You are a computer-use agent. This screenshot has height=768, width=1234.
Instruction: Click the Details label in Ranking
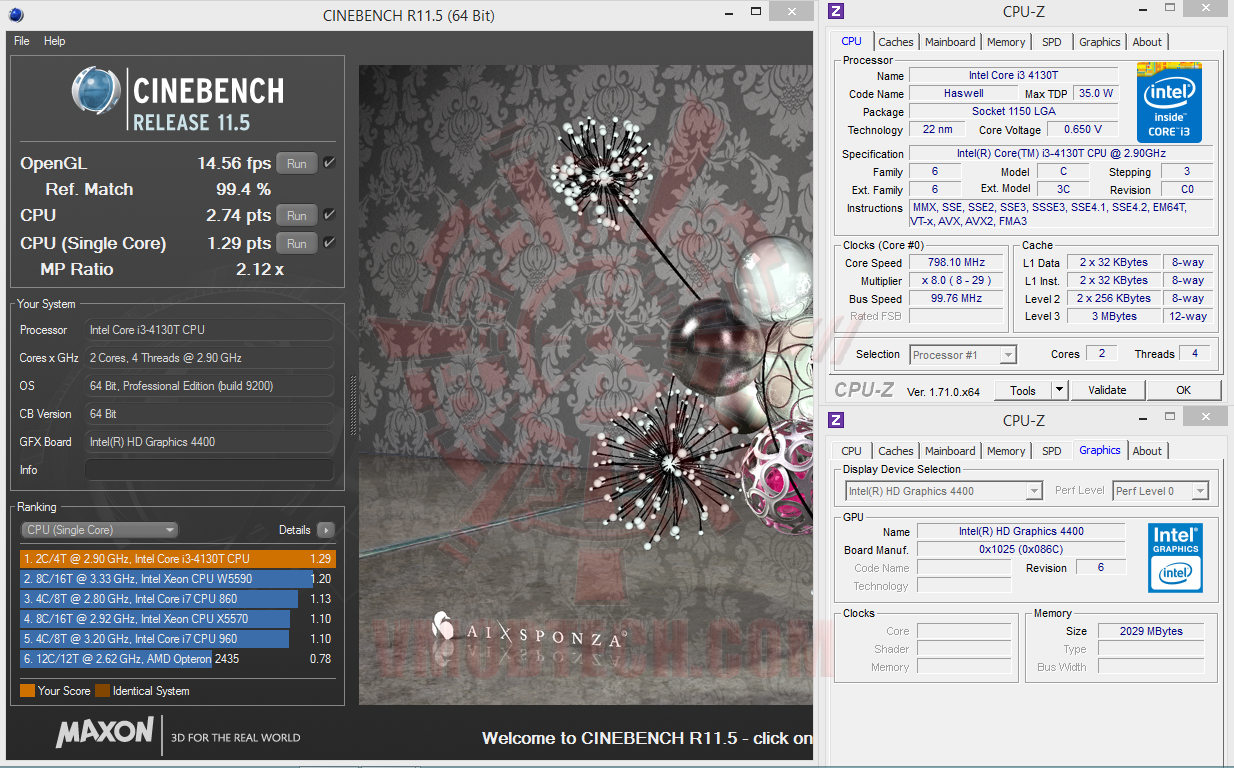(295, 530)
